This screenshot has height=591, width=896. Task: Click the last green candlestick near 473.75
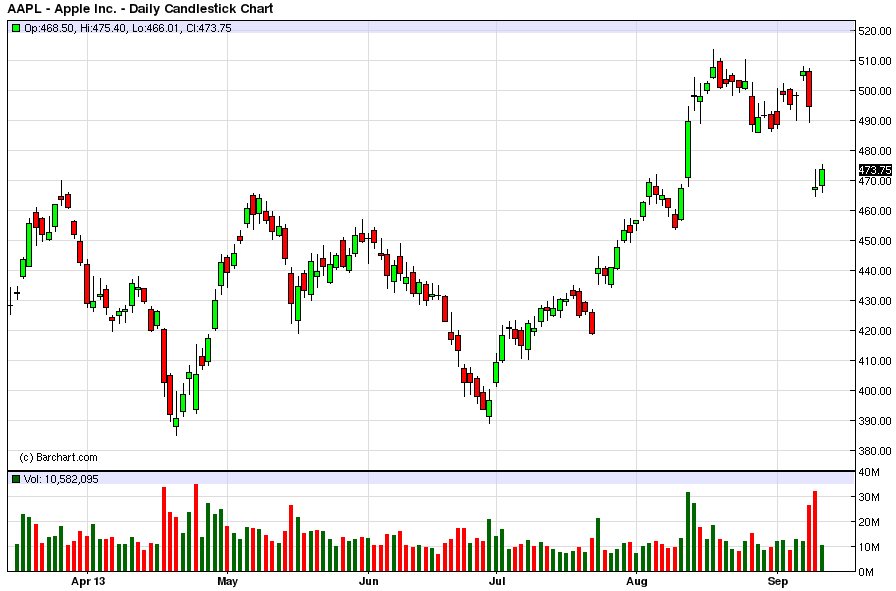[x=822, y=177]
